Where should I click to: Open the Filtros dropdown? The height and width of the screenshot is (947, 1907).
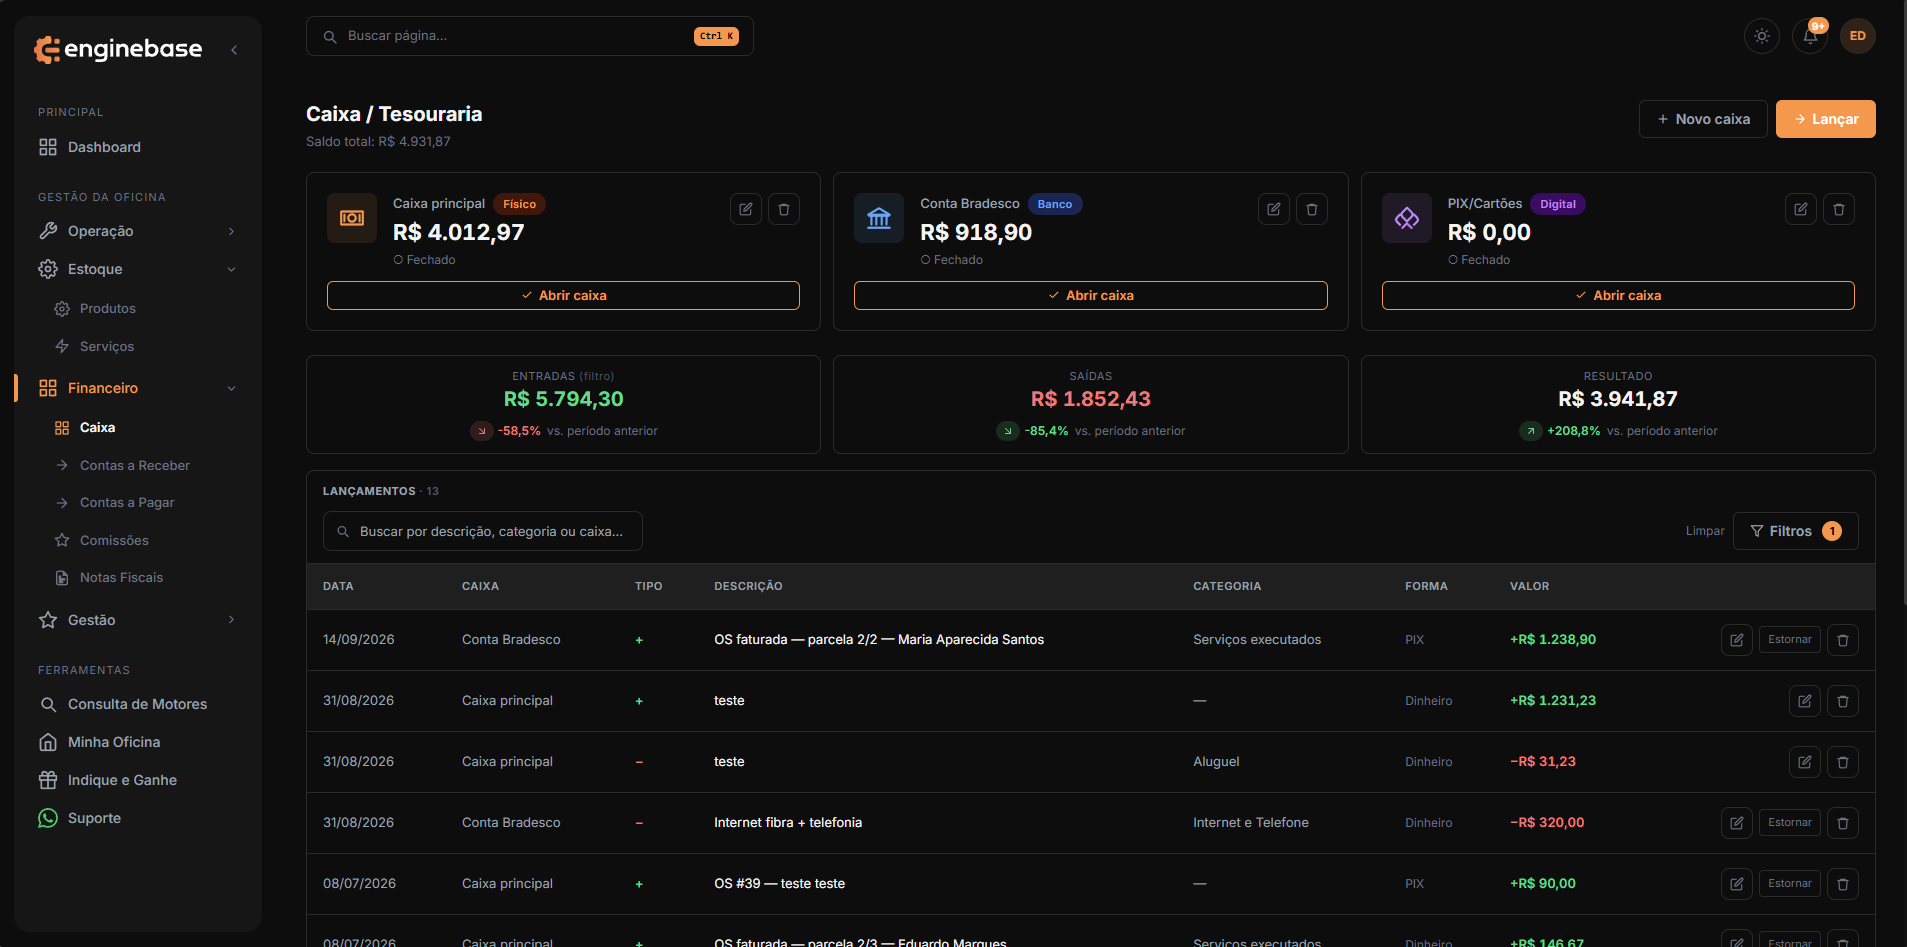click(x=1795, y=531)
